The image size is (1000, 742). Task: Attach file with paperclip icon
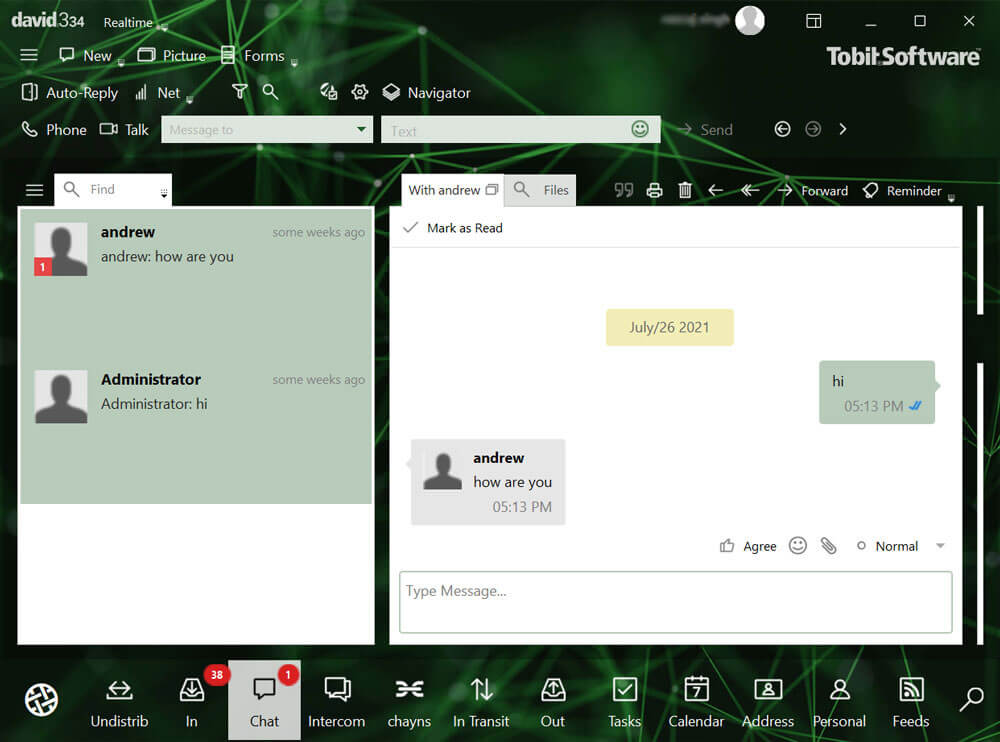(x=828, y=545)
